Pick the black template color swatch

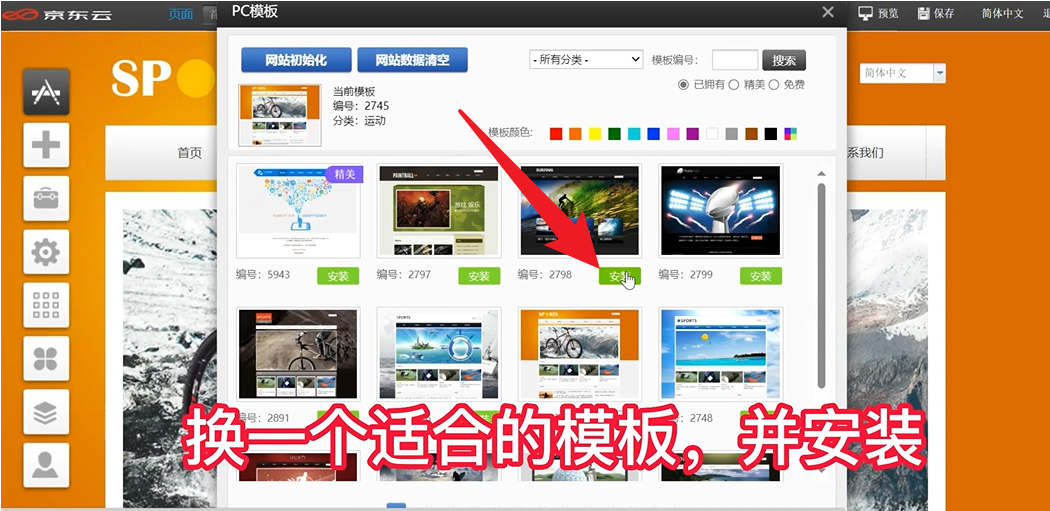pos(771,134)
